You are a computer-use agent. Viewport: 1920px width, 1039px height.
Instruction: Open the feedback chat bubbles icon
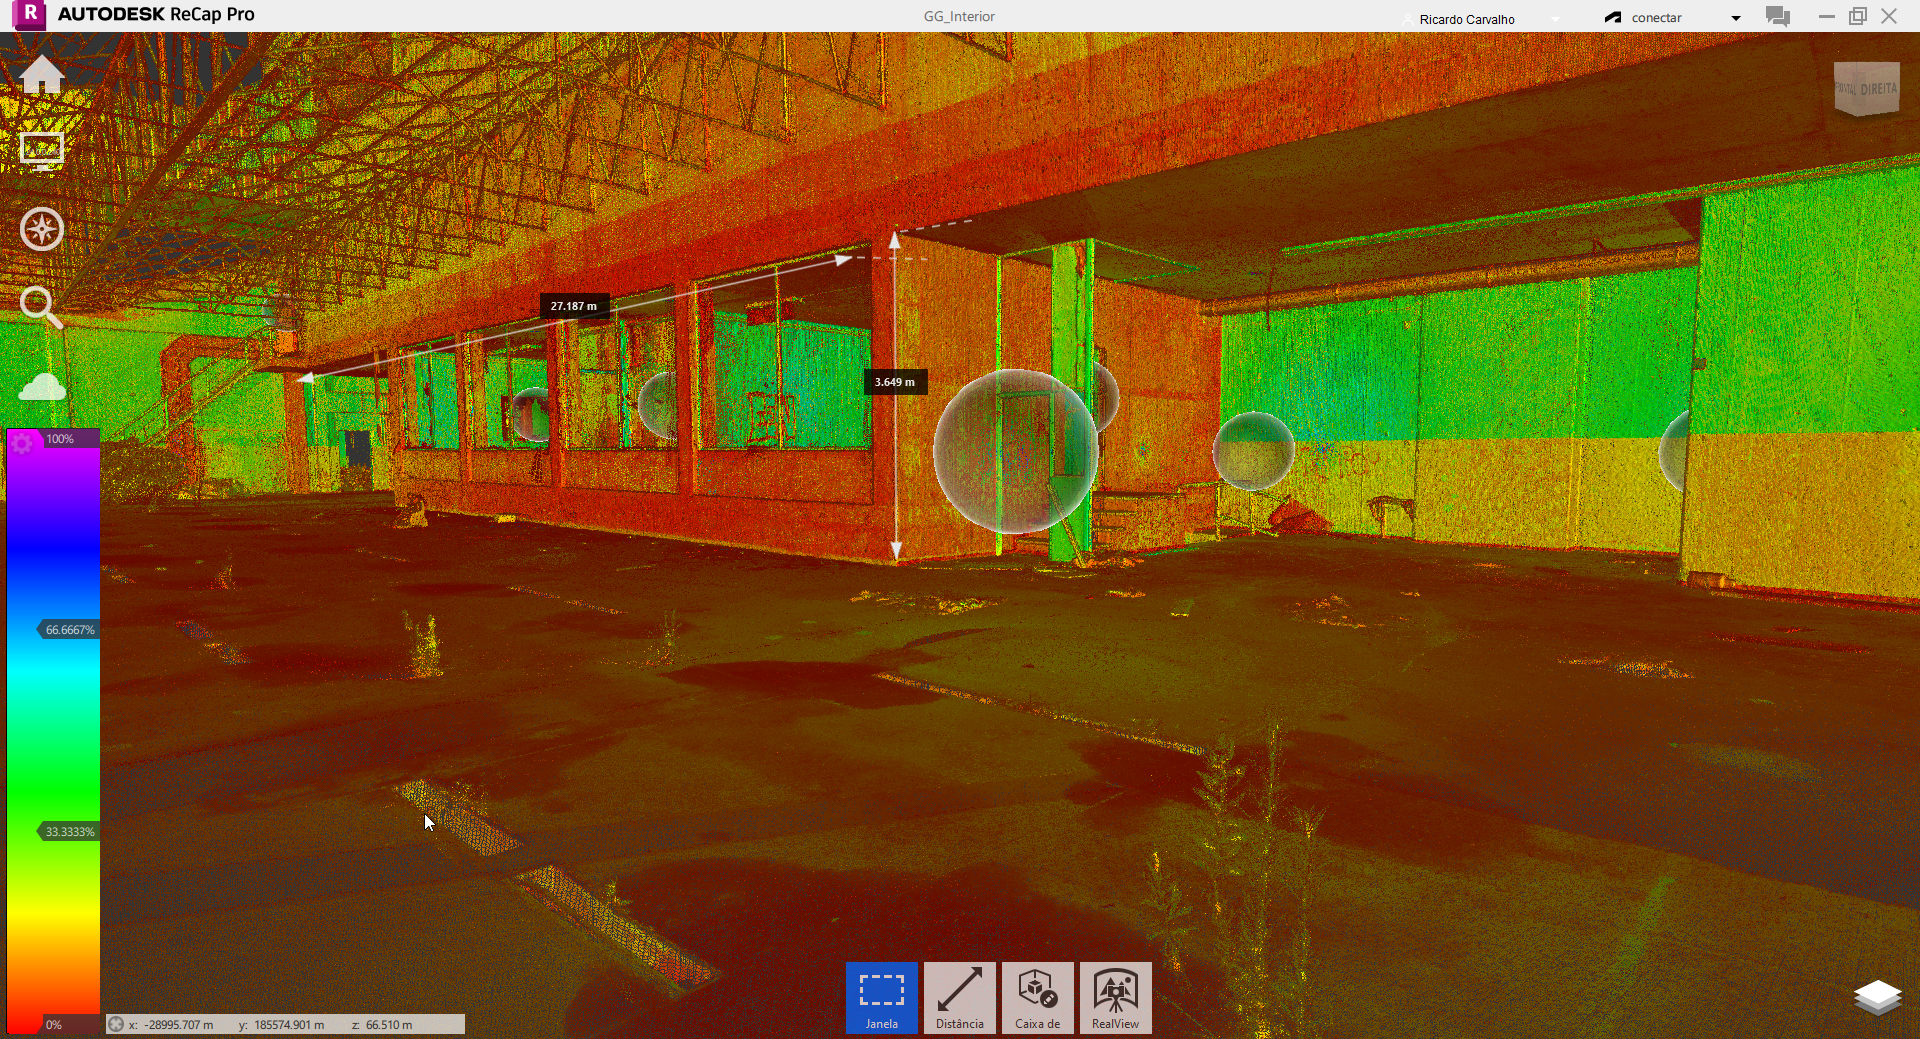pos(1777,17)
